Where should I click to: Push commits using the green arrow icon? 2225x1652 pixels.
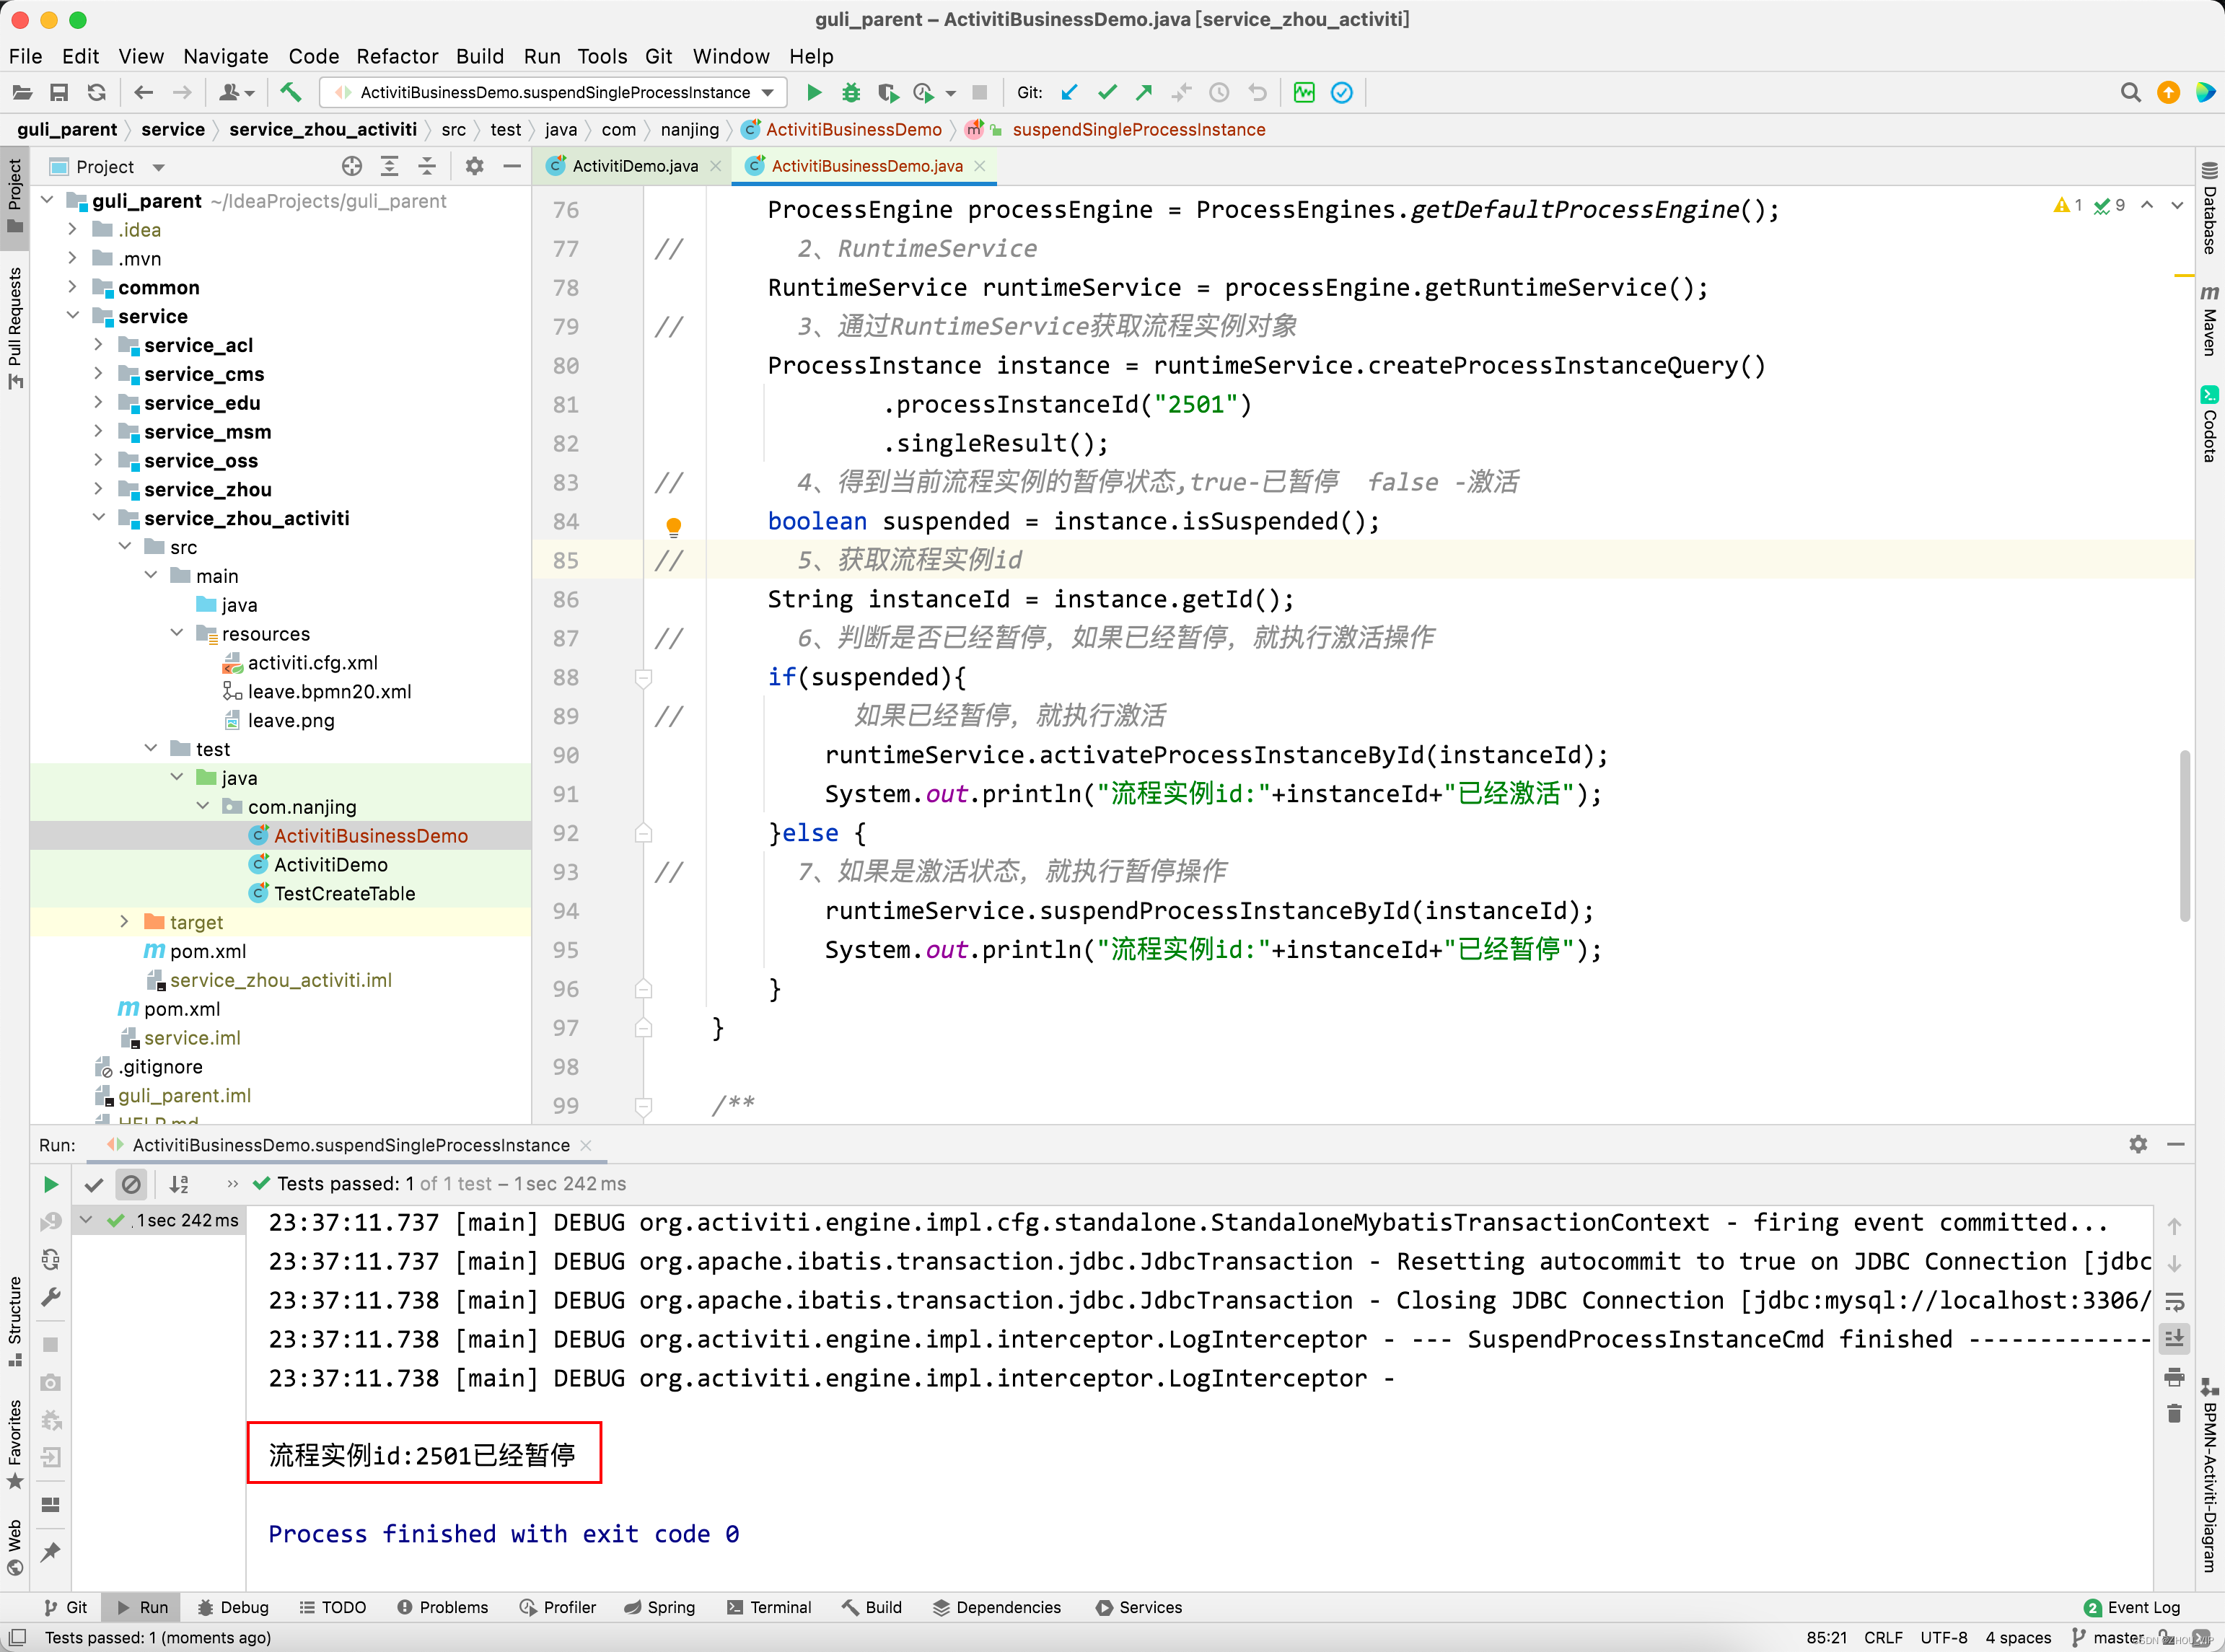(1142, 92)
